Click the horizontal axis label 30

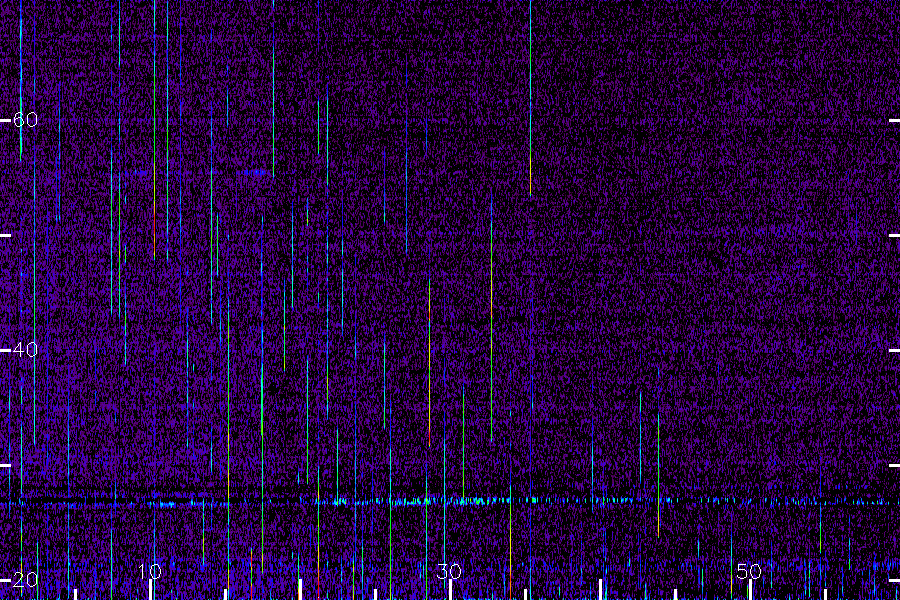click(x=449, y=571)
